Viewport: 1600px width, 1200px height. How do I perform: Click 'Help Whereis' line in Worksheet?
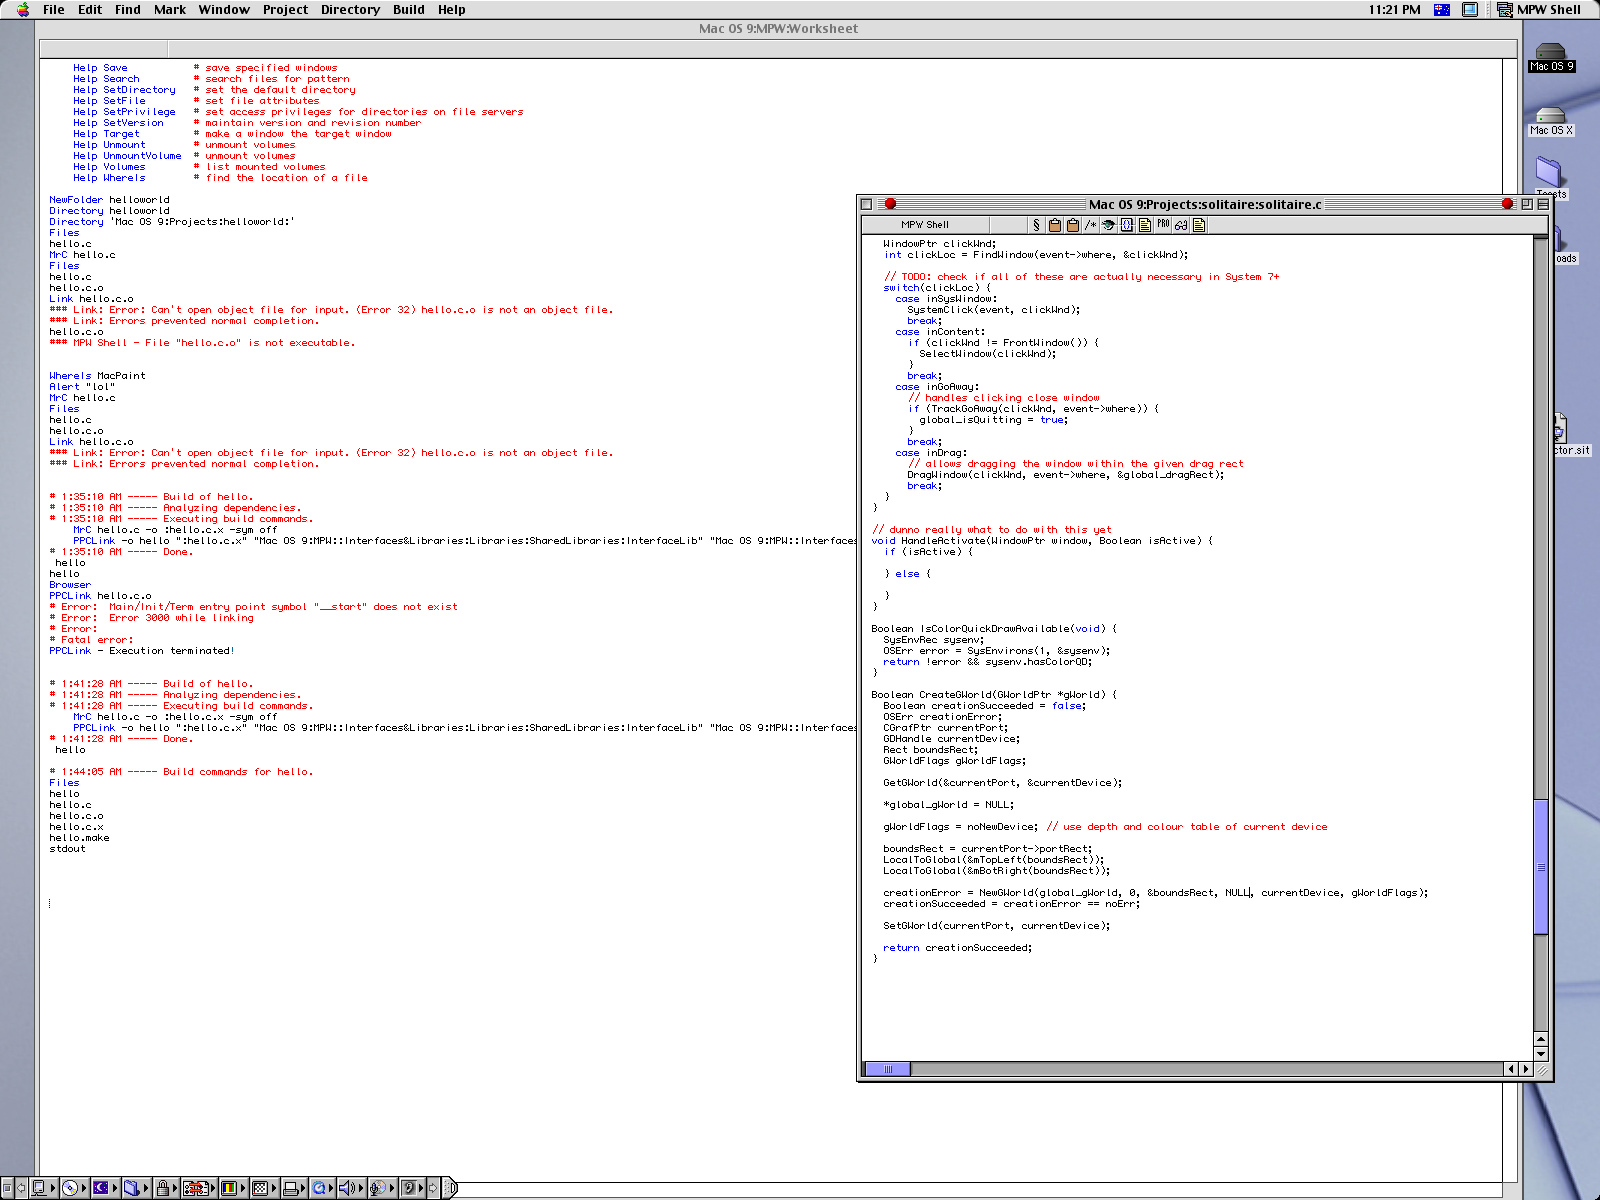pyautogui.click(x=109, y=178)
